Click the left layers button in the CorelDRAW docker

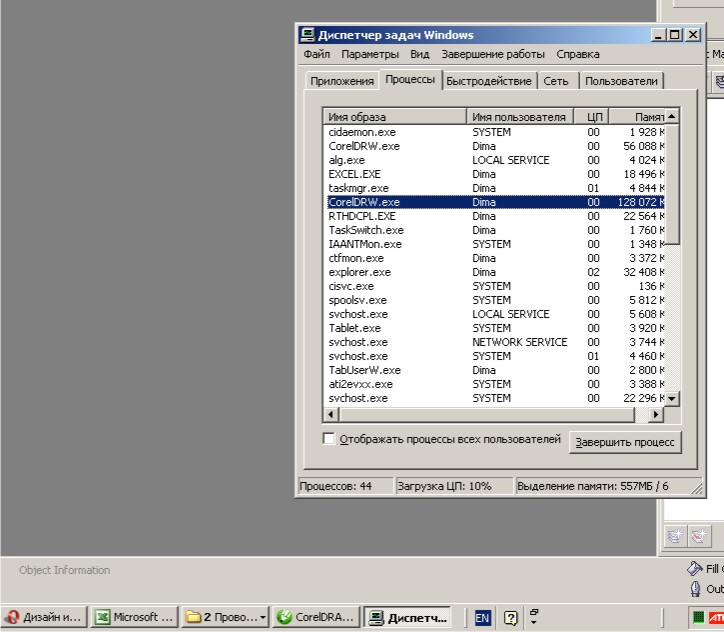point(676,536)
